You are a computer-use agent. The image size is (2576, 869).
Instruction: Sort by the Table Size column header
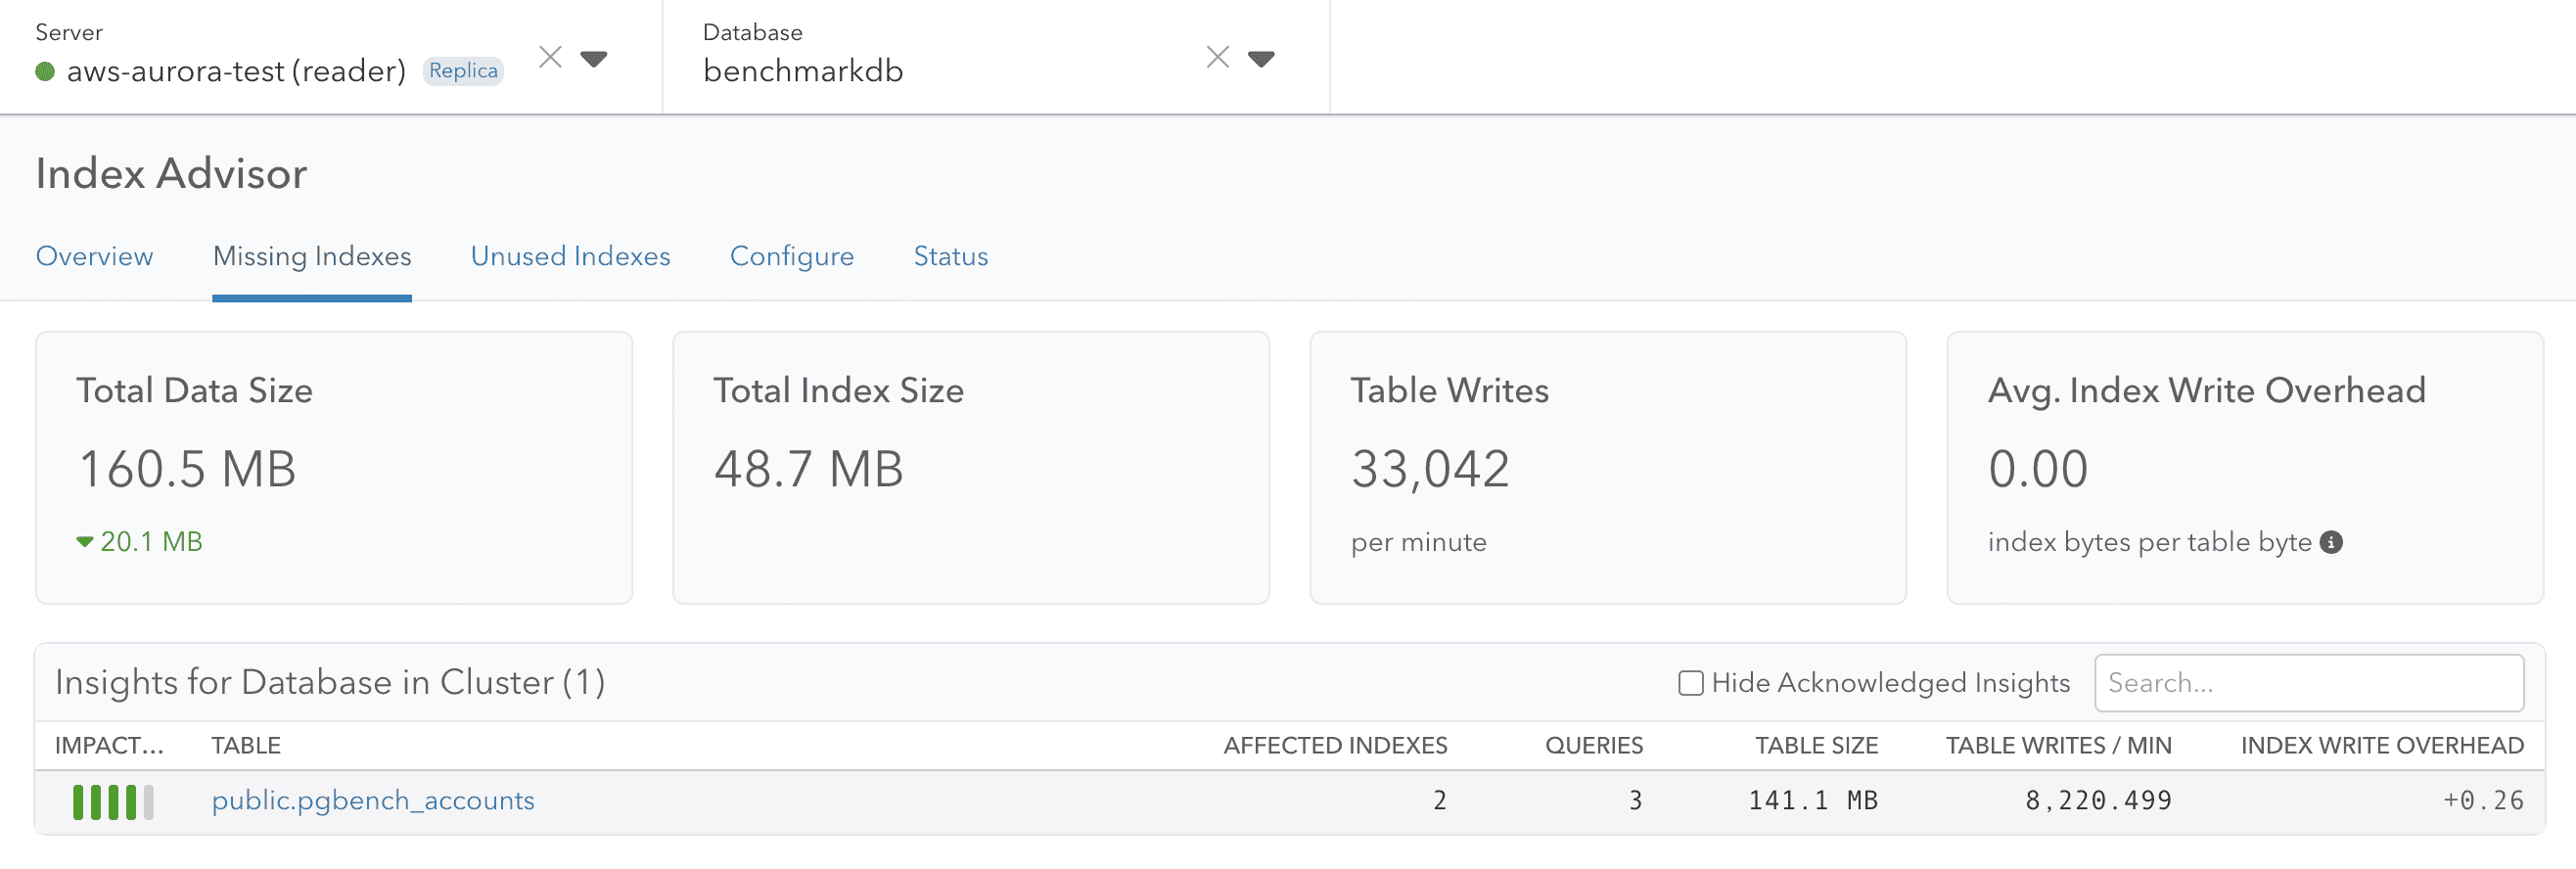1816,746
